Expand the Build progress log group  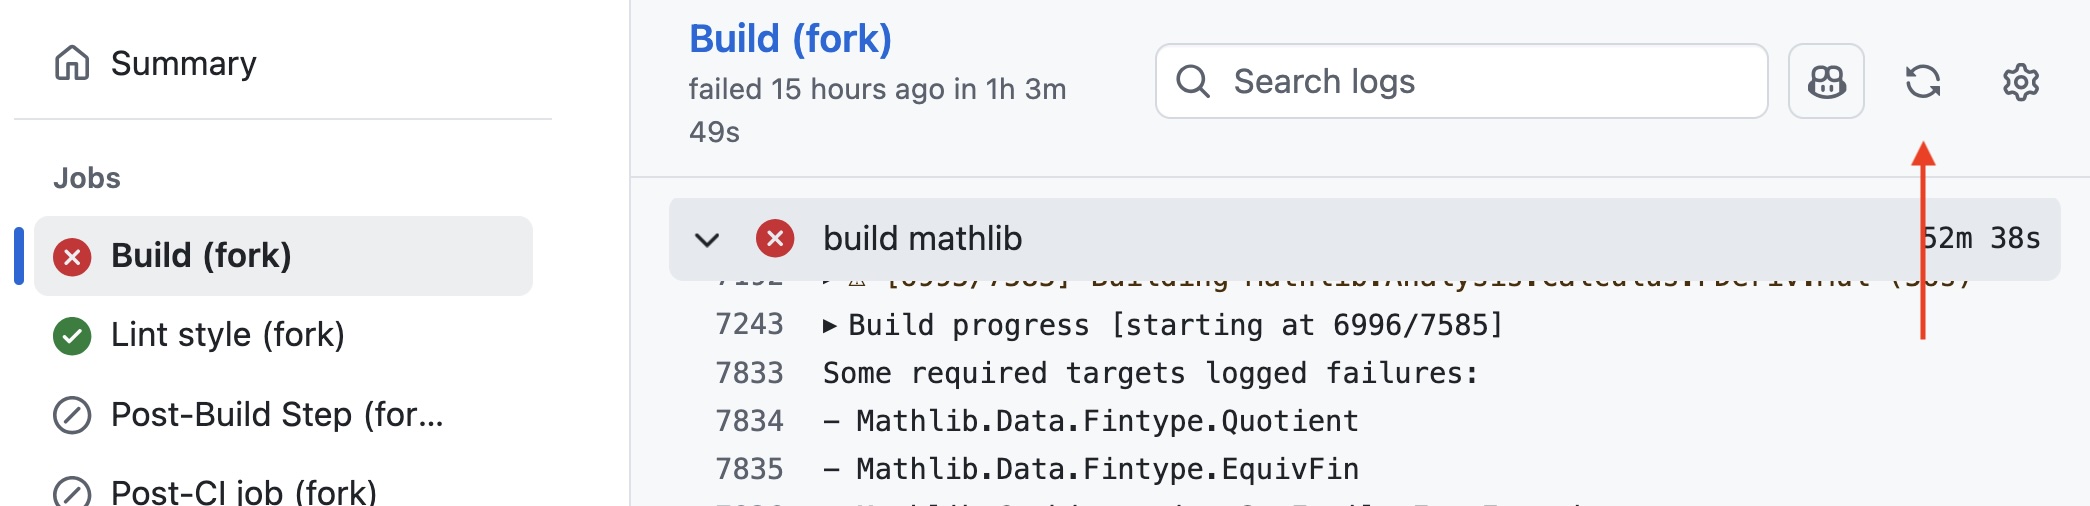click(x=830, y=326)
